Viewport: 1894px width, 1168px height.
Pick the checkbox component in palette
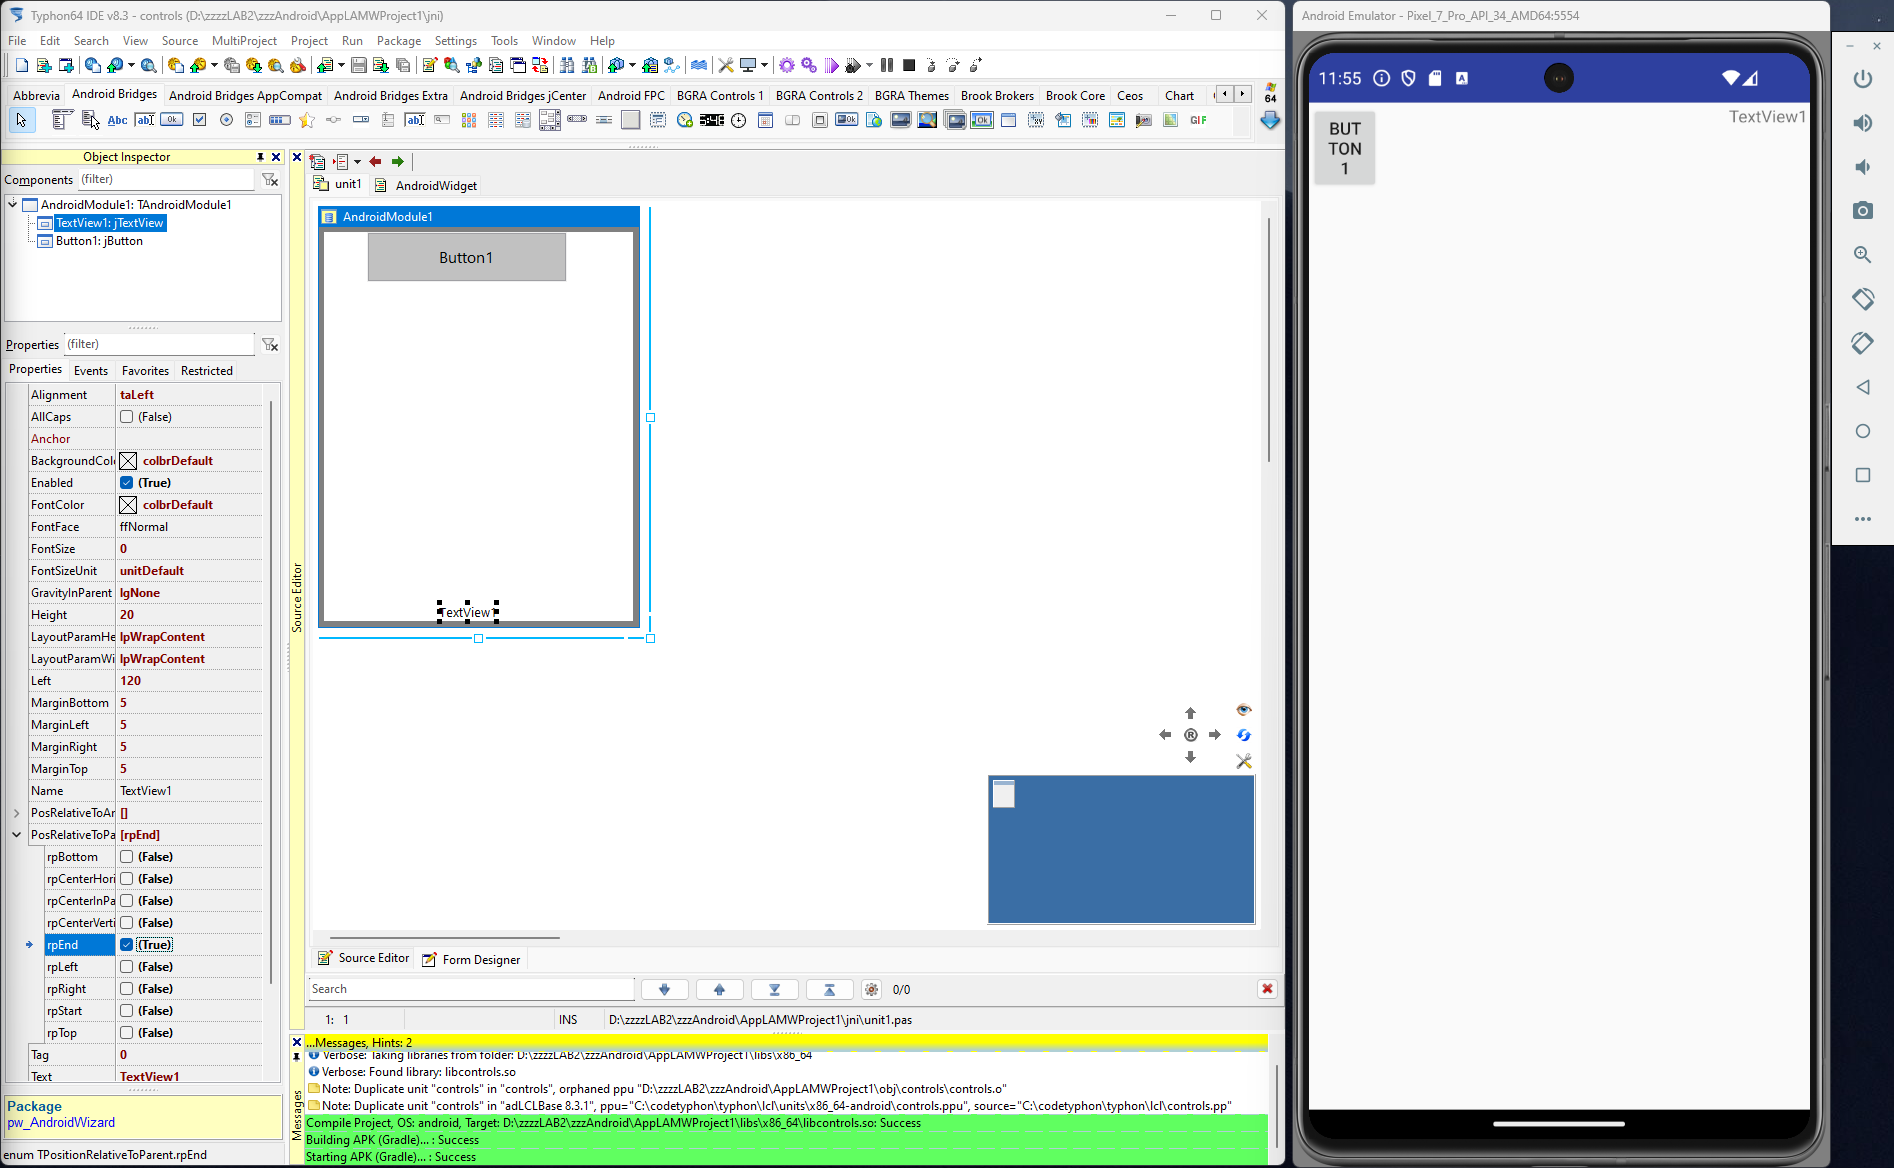[x=199, y=120]
